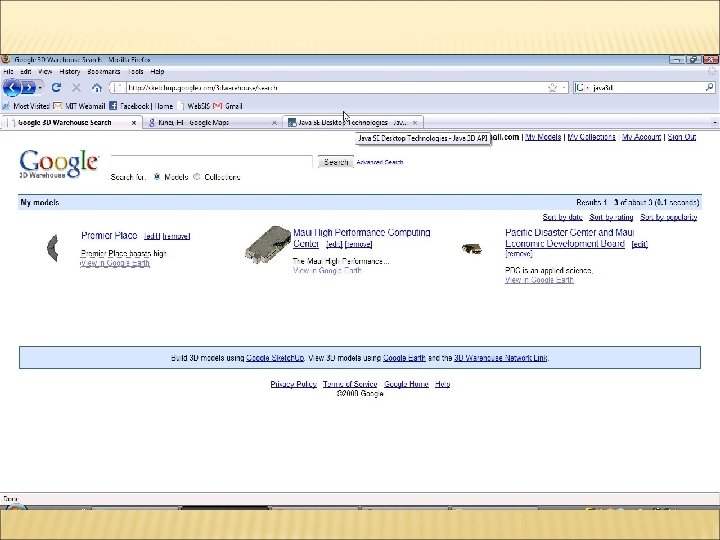
Task: Click the browser Forward arrow button
Action: (x=28, y=87)
